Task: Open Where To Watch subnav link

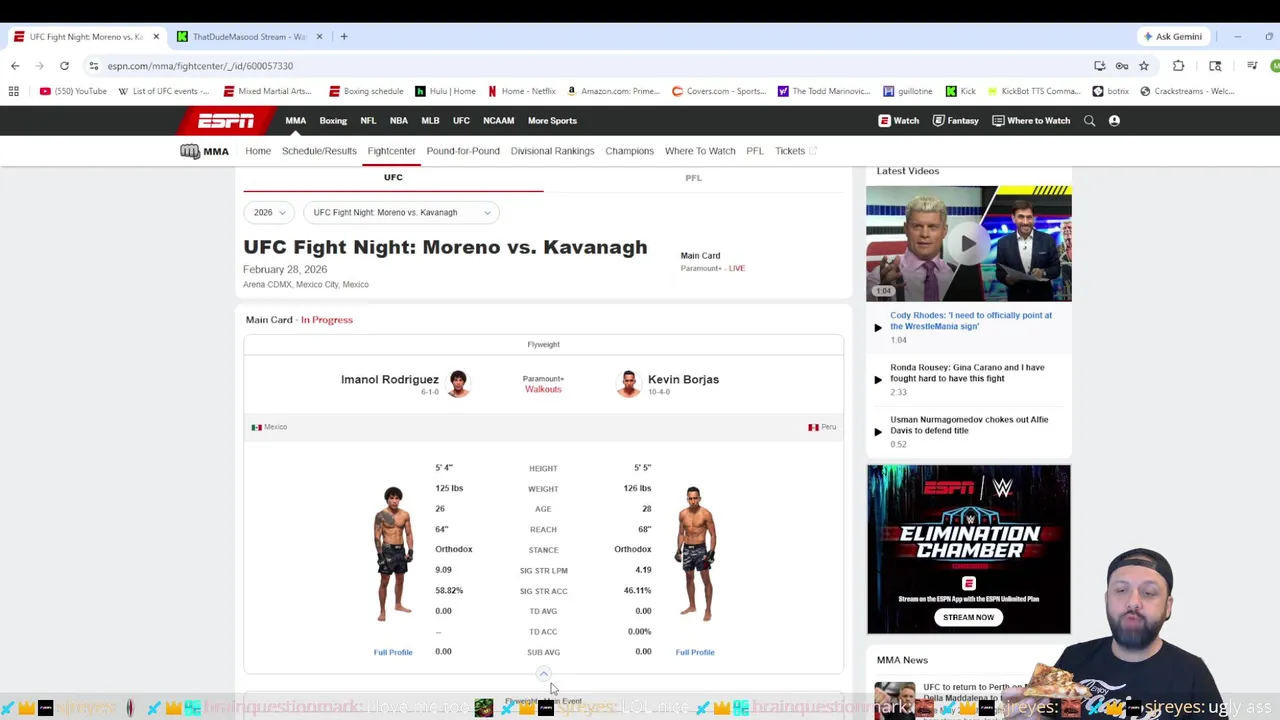Action: [x=700, y=151]
